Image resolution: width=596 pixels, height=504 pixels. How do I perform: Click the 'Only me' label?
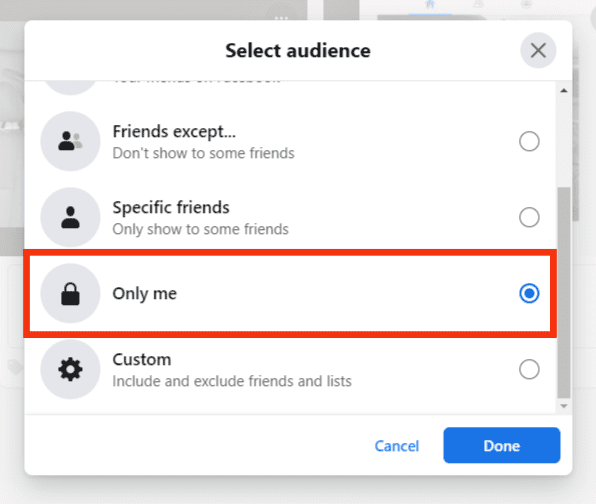pyautogui.click(x=144, y=293)
